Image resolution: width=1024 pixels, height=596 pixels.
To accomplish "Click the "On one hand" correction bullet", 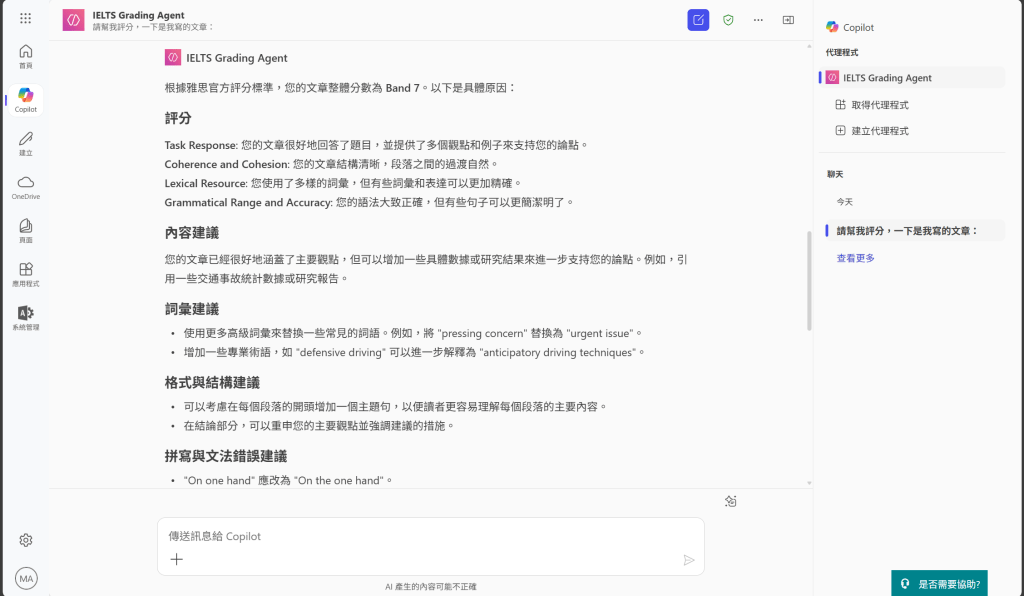I will pos(288,480).
